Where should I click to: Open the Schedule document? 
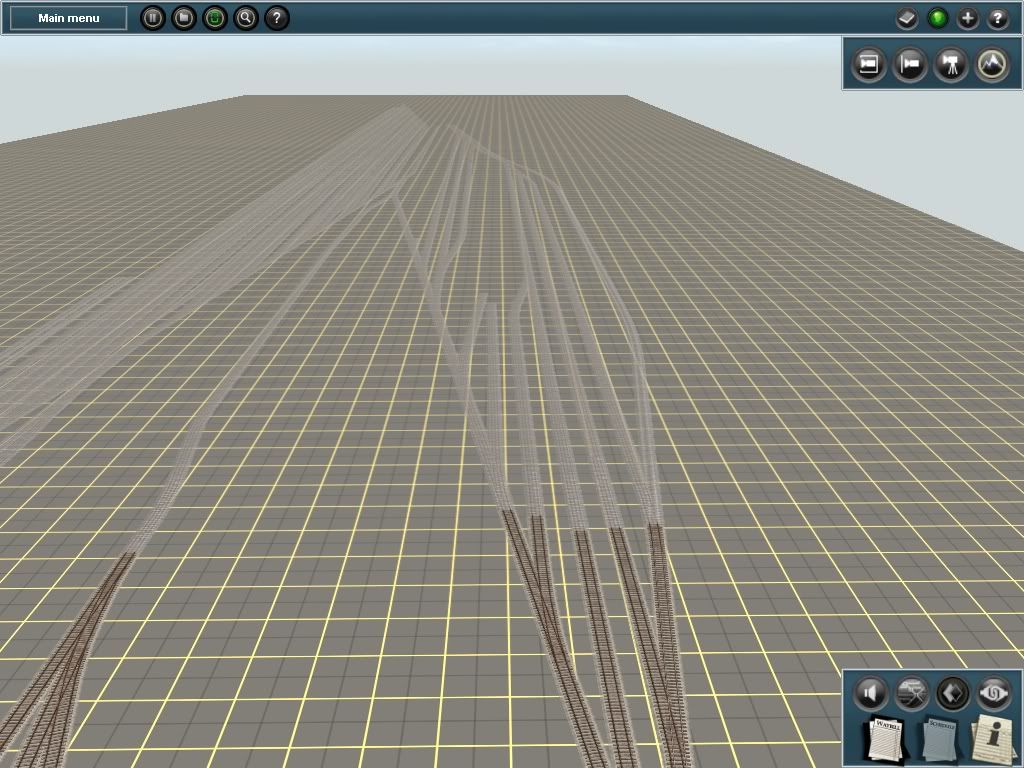click(940, 738)
